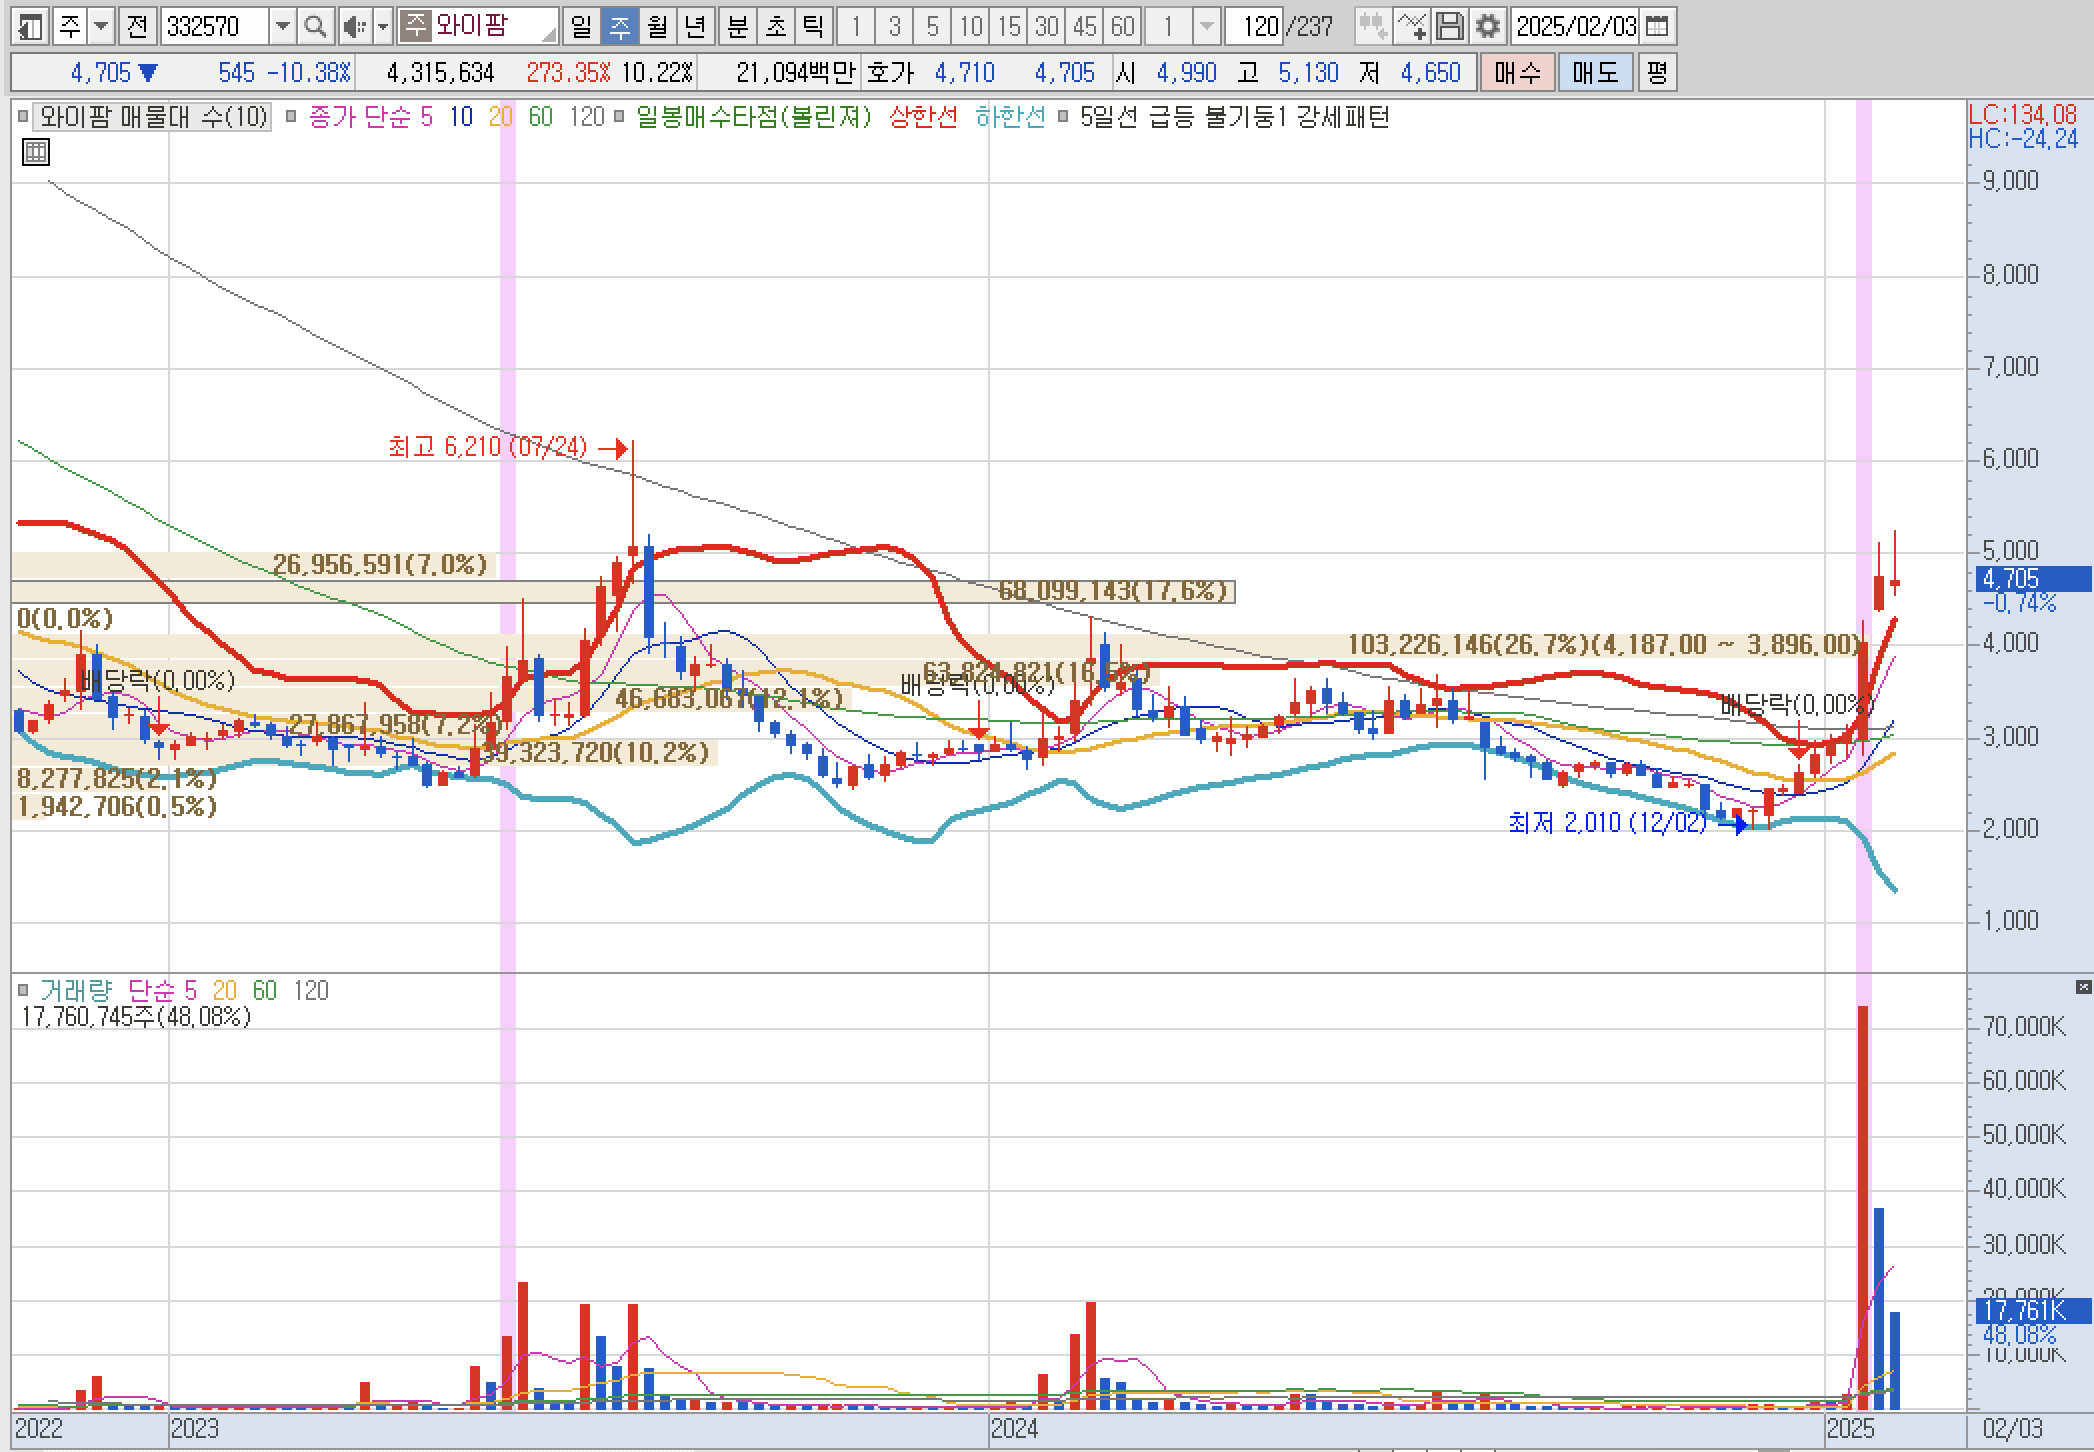
Task: Open the calendar date picker icon
Action: (1657, 26)
